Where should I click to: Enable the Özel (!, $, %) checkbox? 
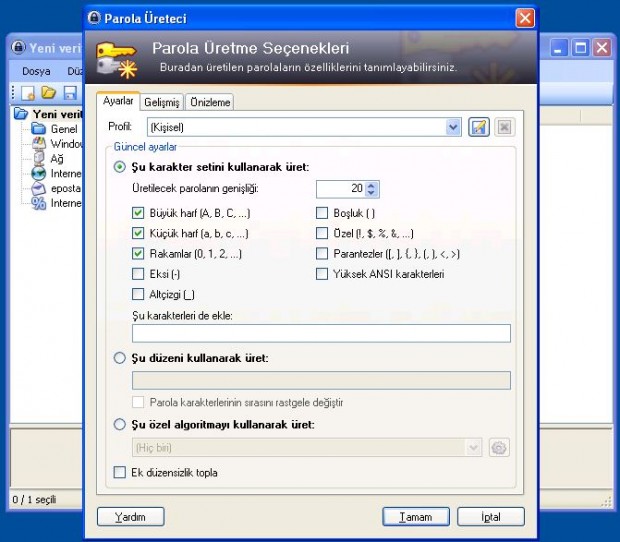tap(322, 233)
